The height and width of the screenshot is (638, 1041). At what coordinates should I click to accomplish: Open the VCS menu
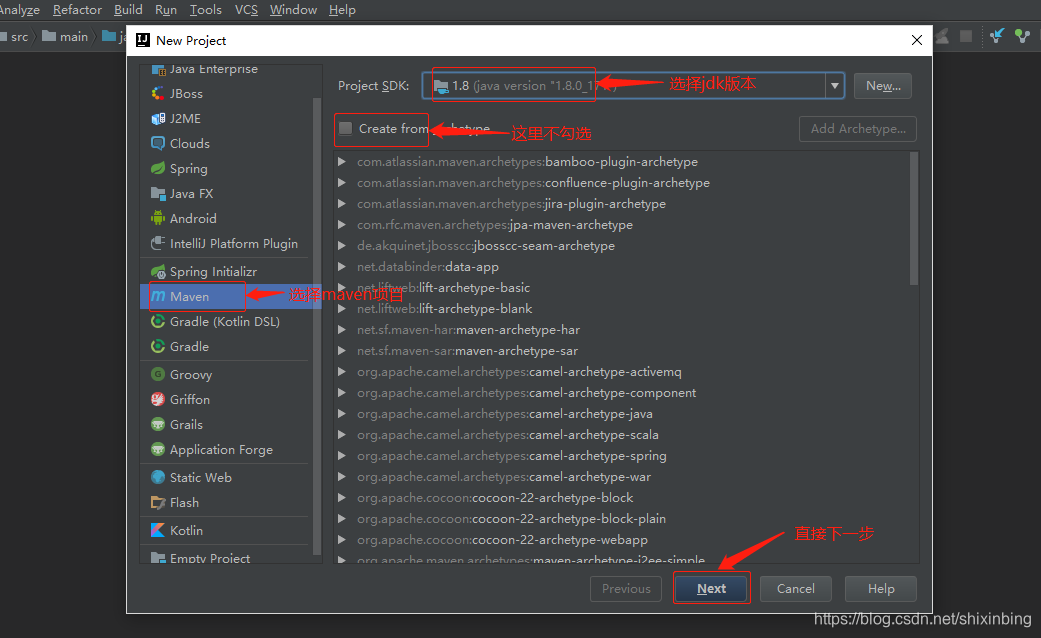pos(246,10)
